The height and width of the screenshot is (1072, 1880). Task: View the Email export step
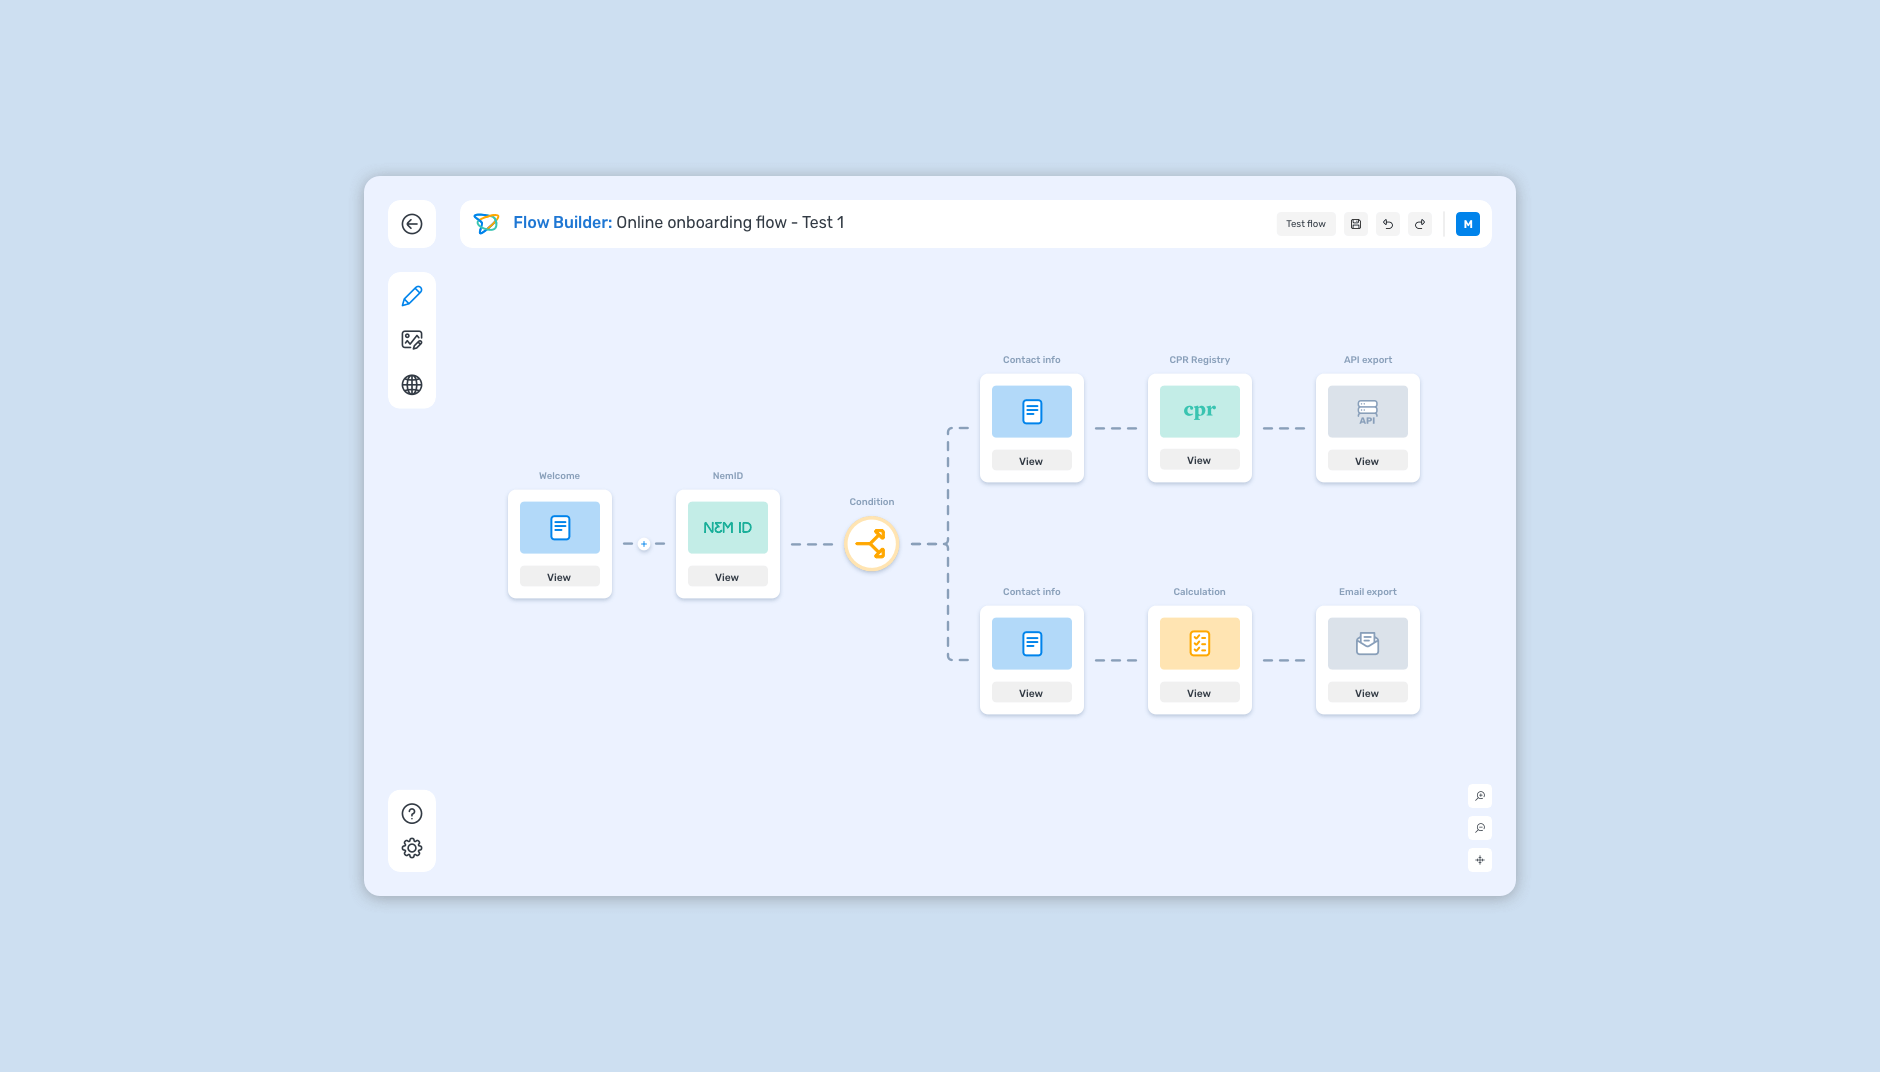(x=1368, y=693)
